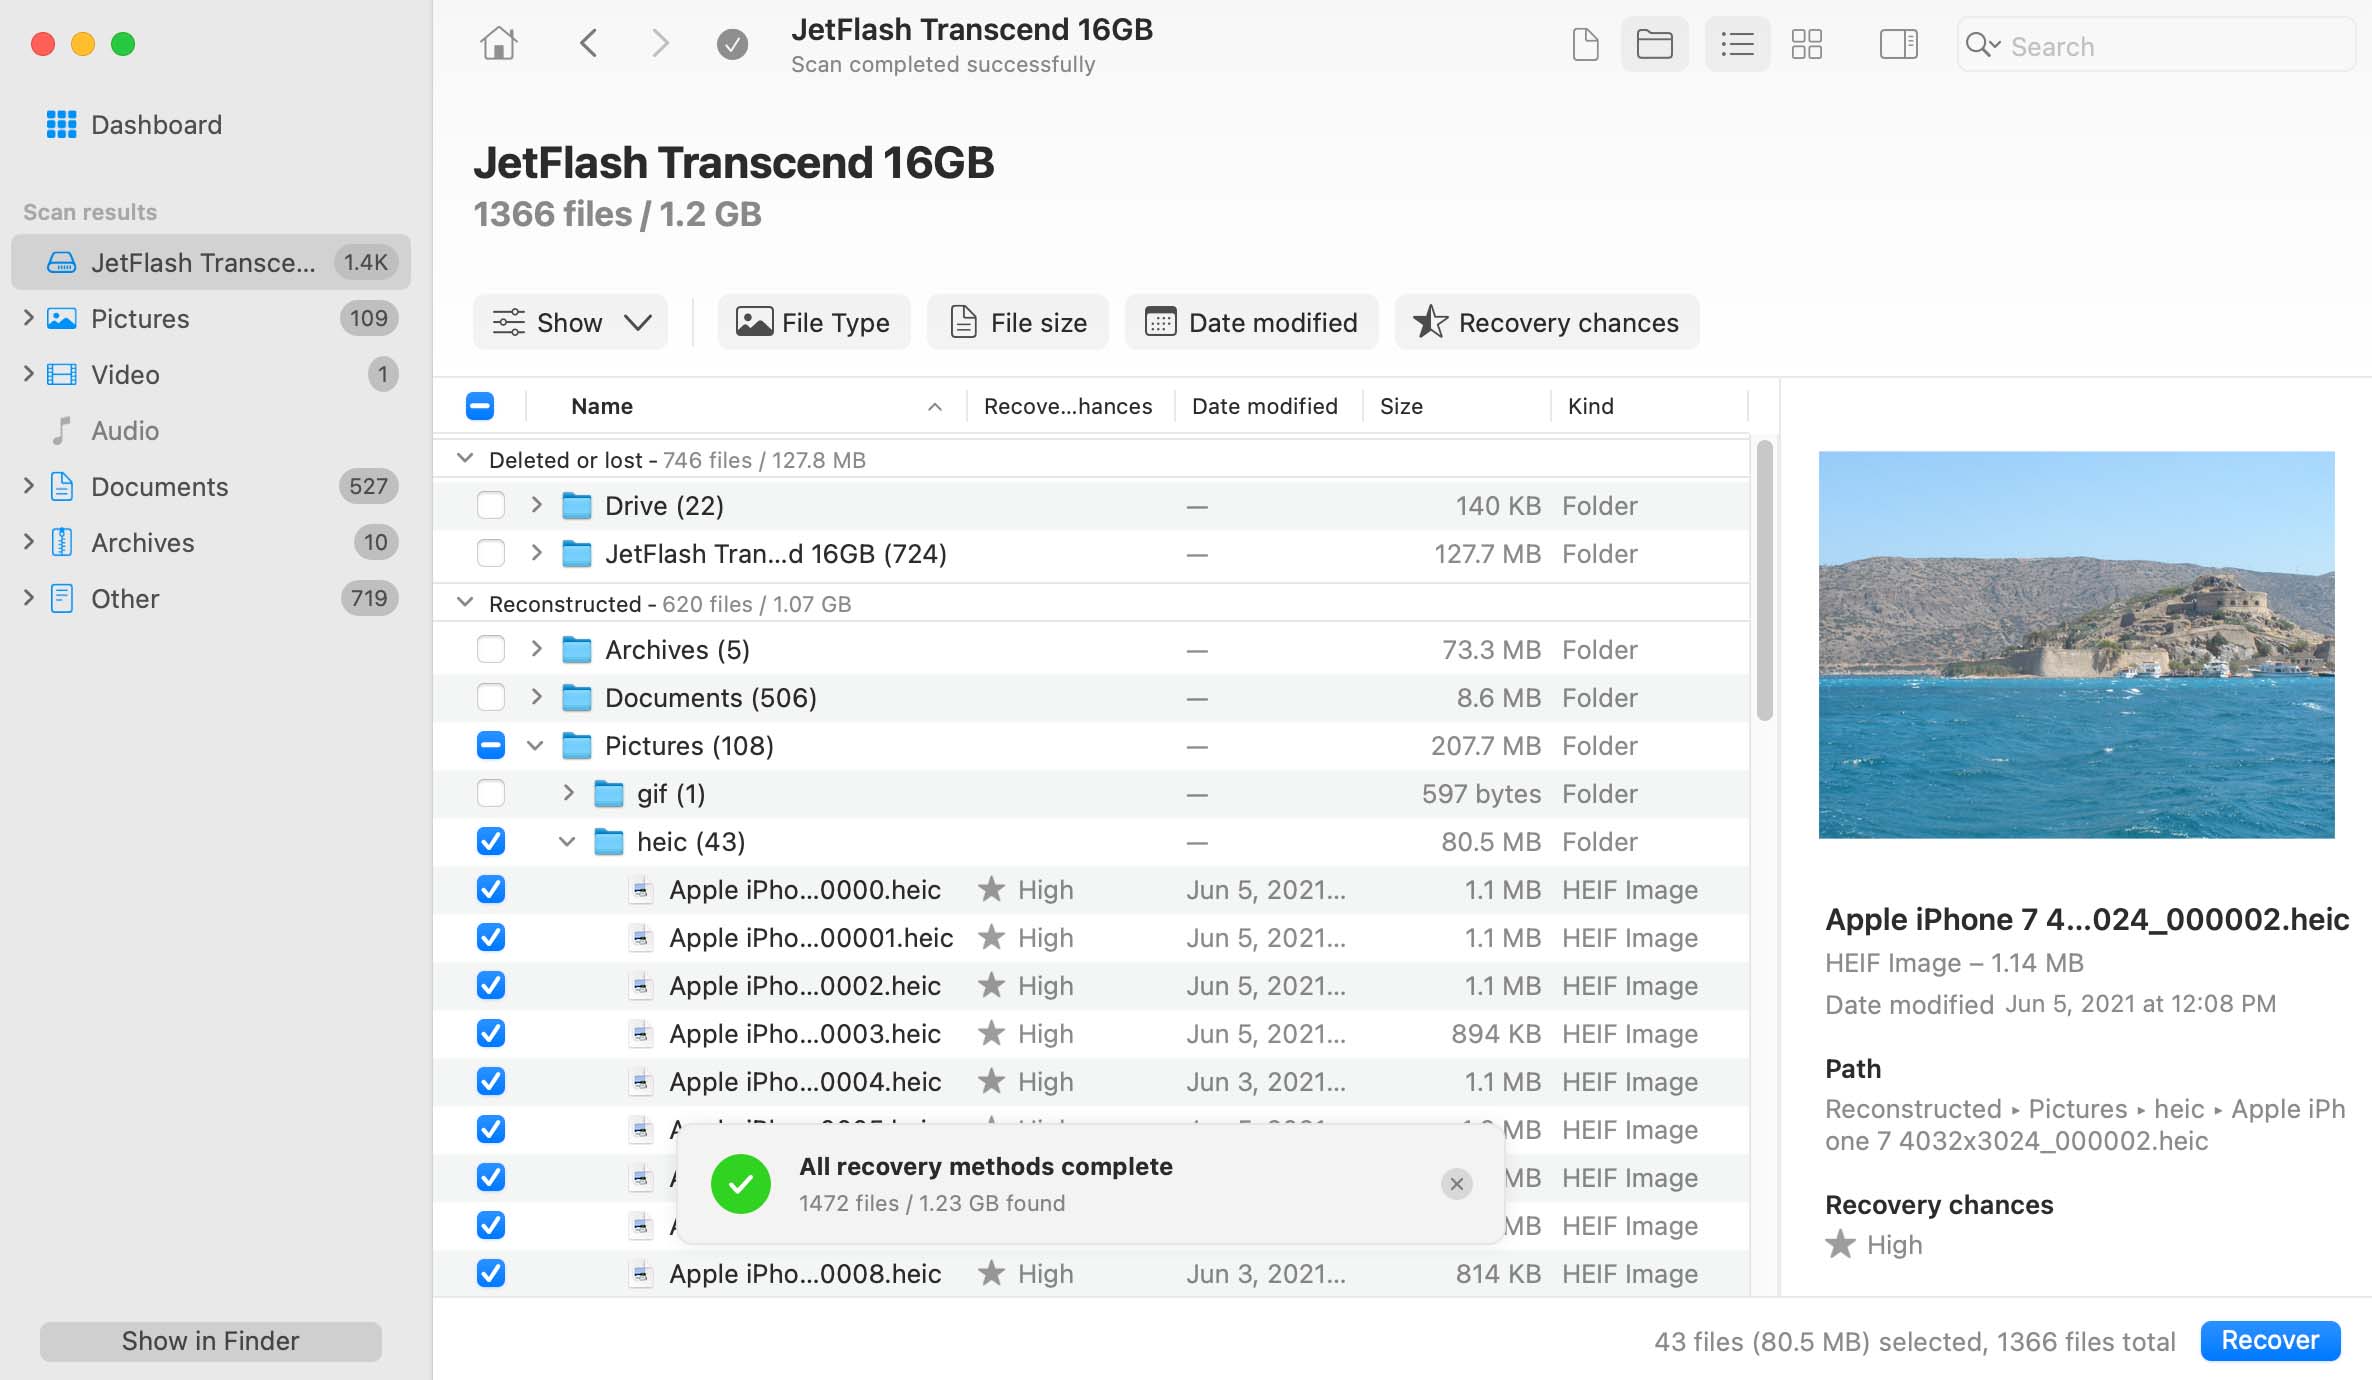
Task: Tick the Archives (5) folder checkbox
Action: [491, 650]
